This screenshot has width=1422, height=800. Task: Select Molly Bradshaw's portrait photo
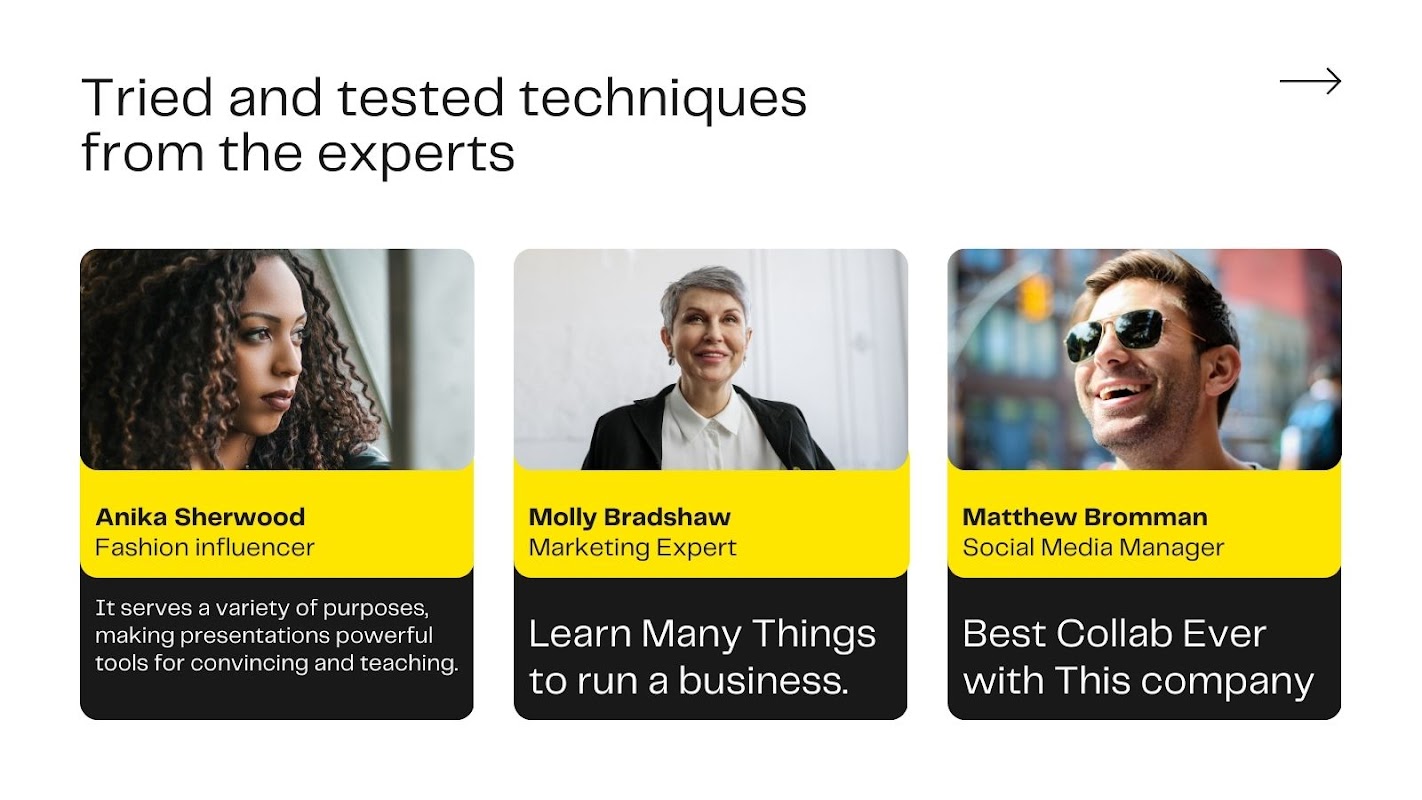[710, 359]
